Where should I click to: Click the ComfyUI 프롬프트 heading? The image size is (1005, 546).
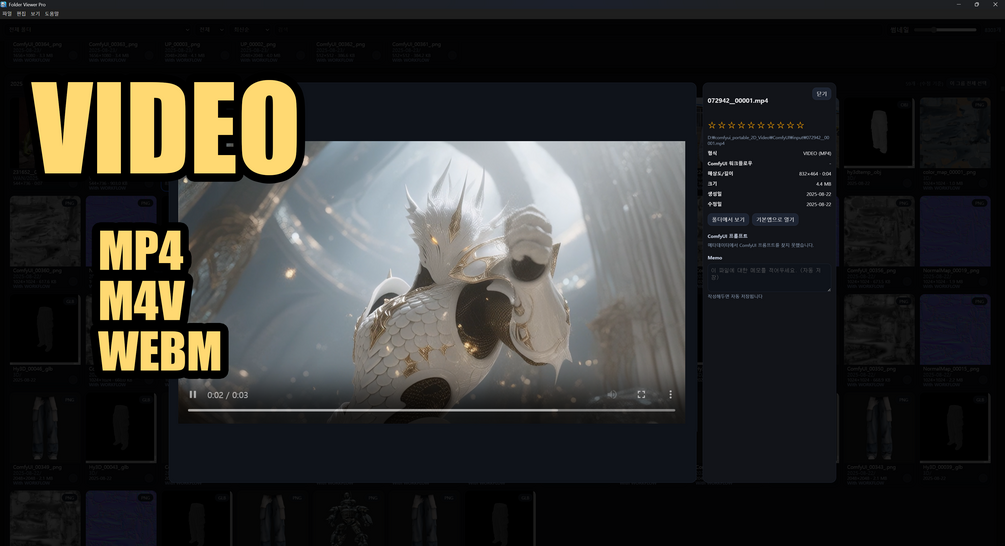pos(727,236)
